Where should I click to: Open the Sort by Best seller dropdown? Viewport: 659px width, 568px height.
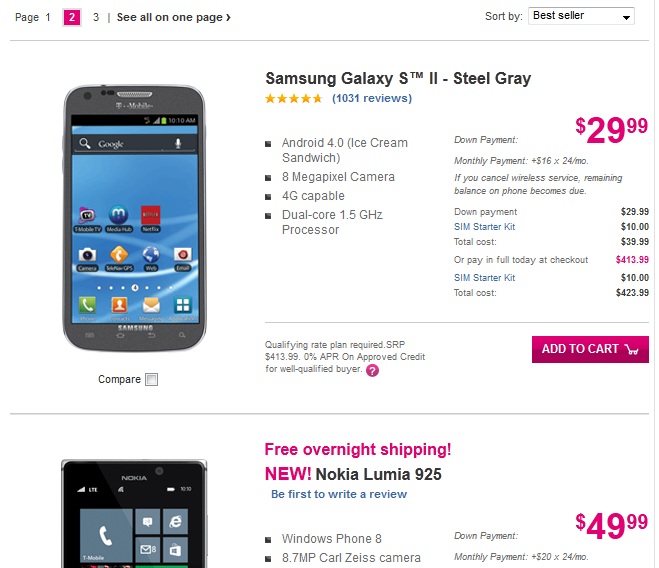pyautogui.click(x=581, y=16)
